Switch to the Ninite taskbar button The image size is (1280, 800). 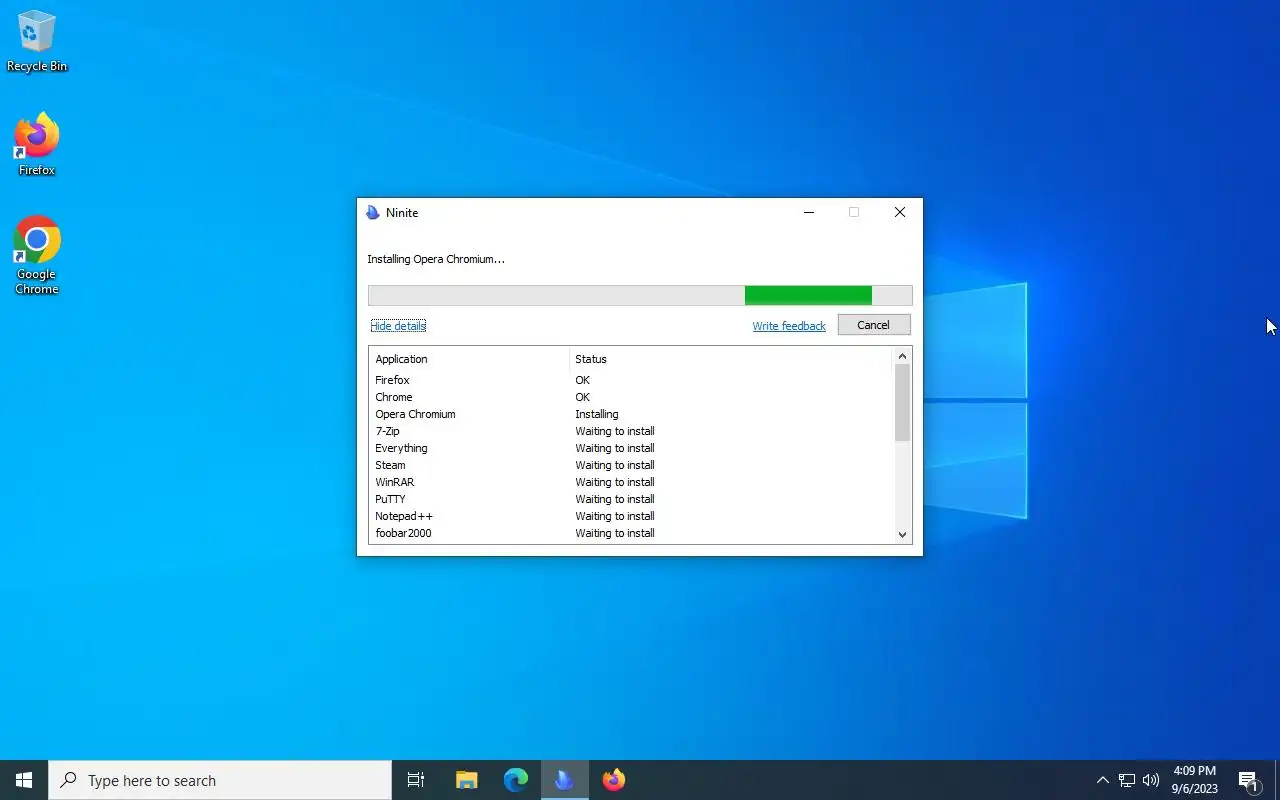[565, 780]
